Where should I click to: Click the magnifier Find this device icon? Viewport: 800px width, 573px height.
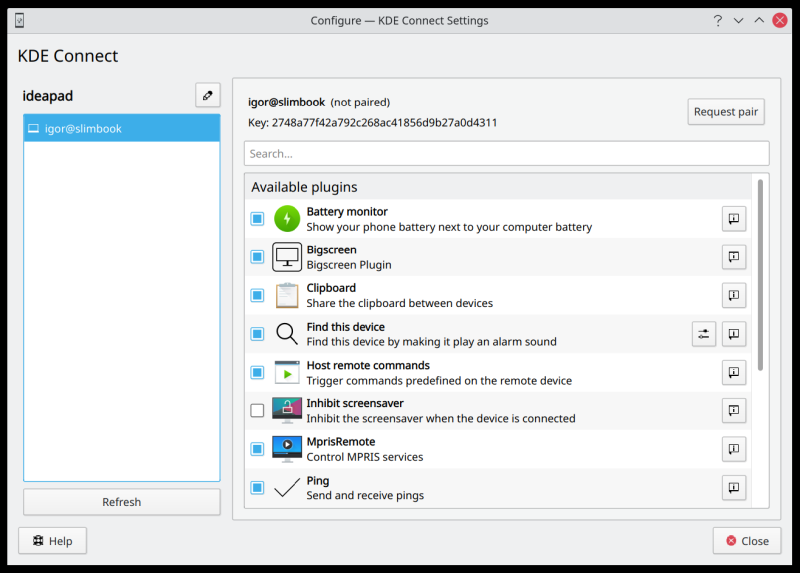pyautogui.click(x=287, y=334)
